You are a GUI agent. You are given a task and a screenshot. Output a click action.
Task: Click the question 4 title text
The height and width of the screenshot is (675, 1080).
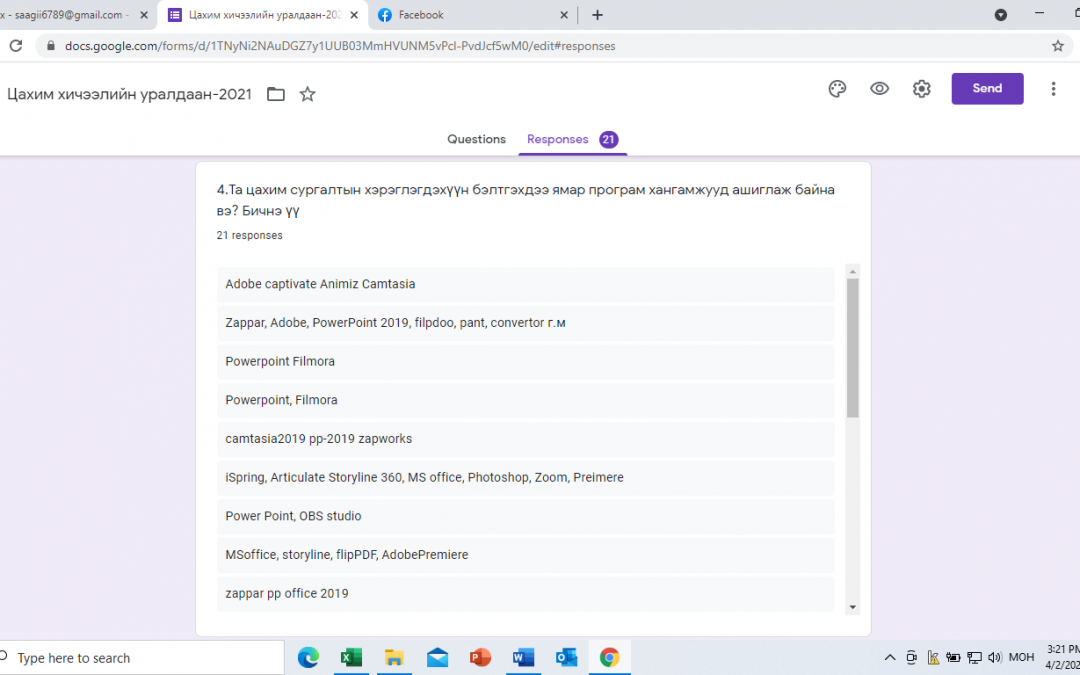click(x=526, y=200)
